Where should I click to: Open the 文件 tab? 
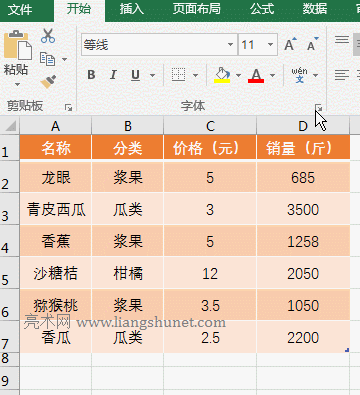click(20, 9)
